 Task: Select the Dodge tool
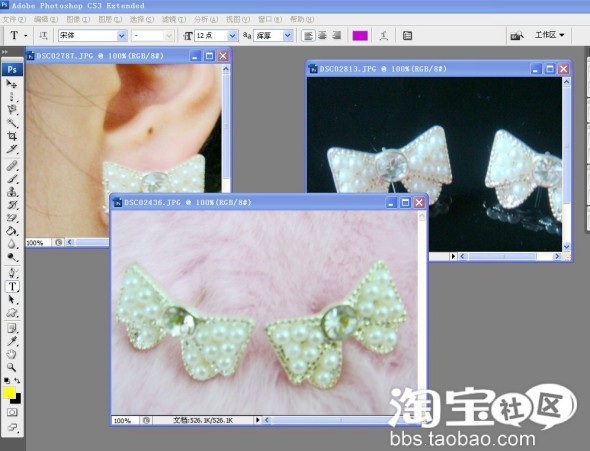12,257
